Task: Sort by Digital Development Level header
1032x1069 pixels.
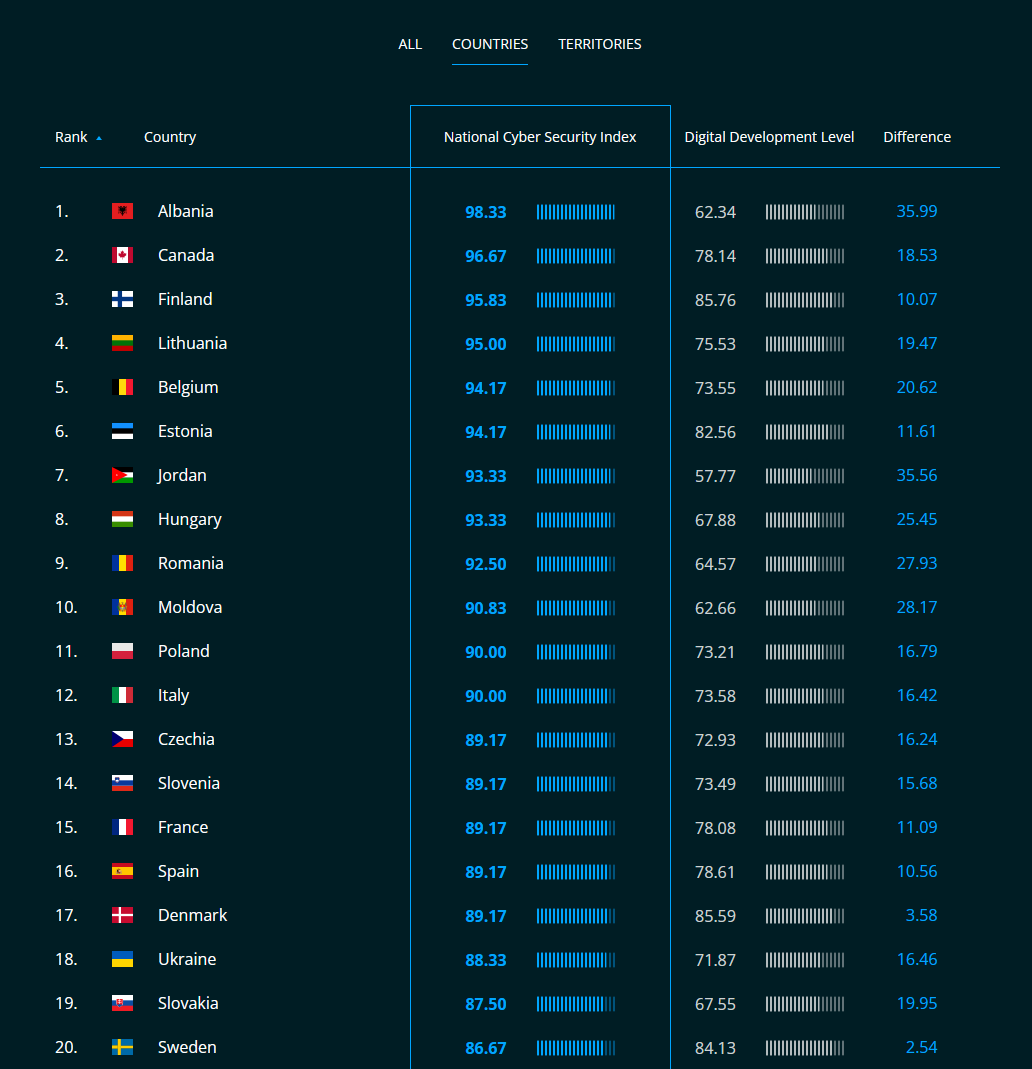Action: (769, 137)
